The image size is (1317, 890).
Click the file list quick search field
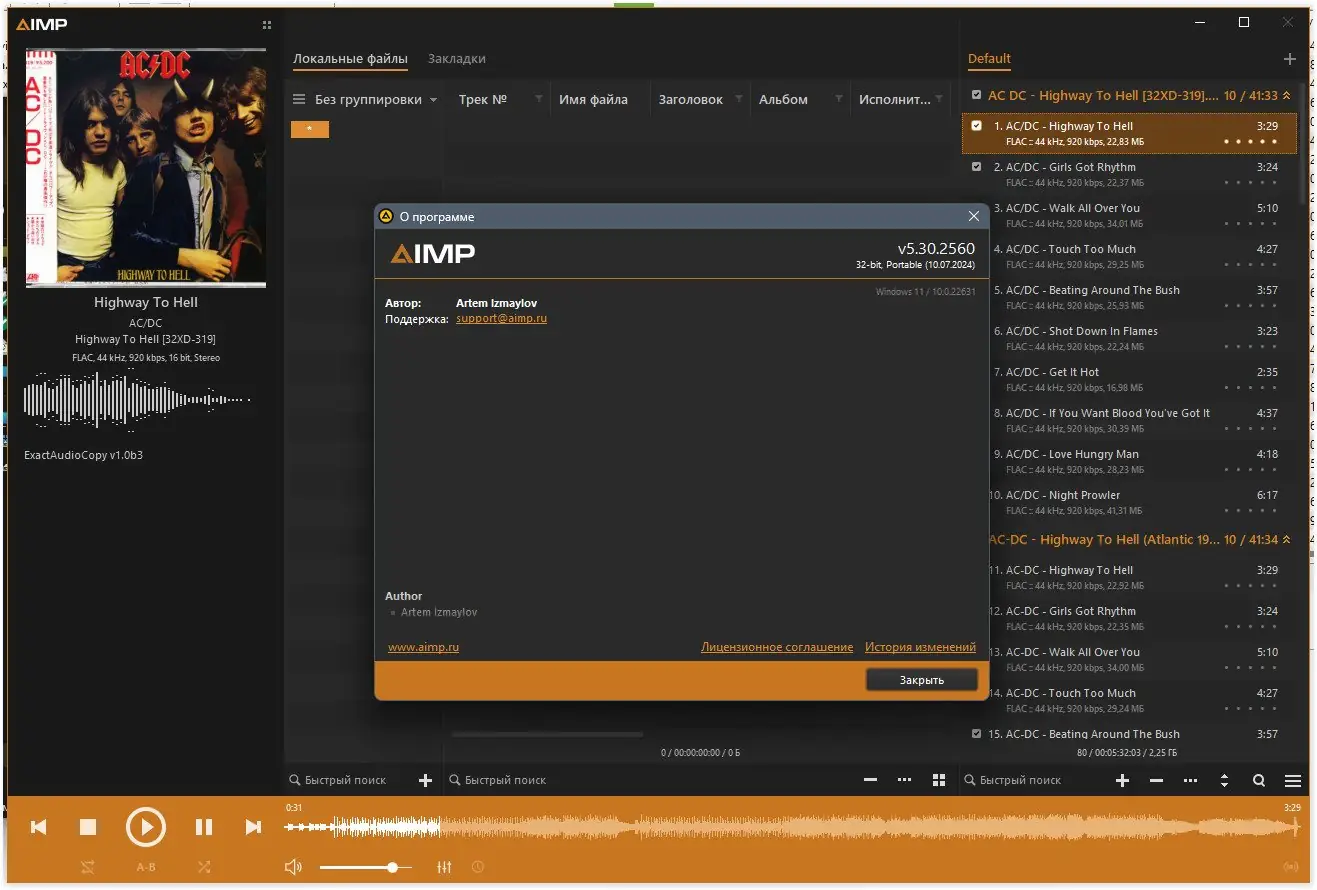650,780
